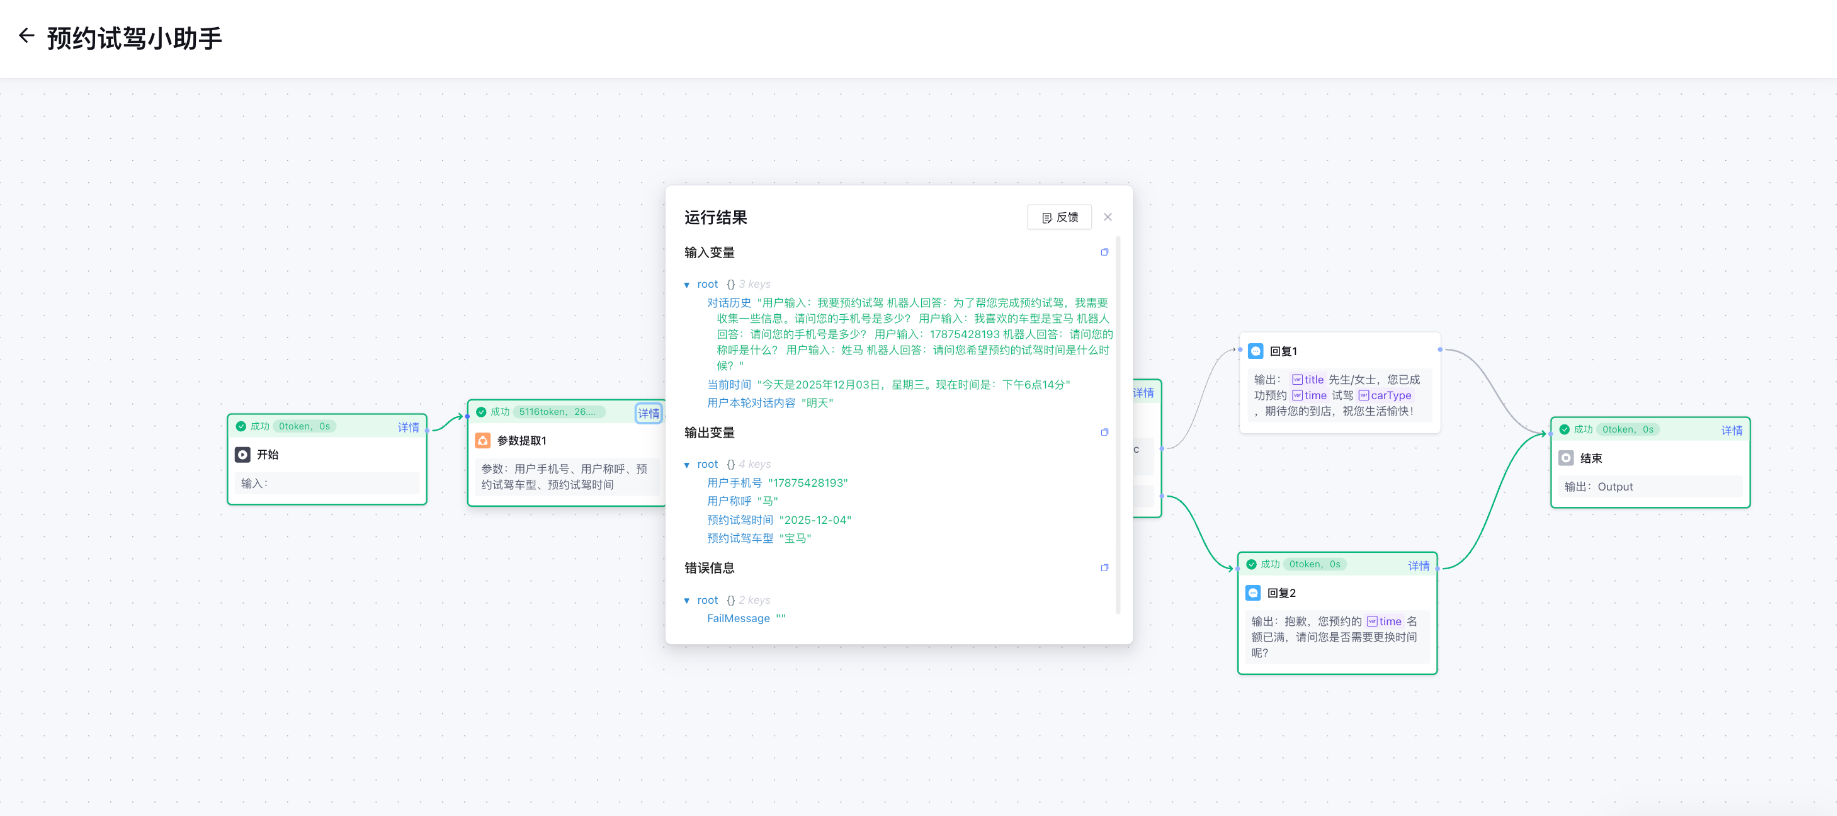Click the green success check on 回复2 node
Screen dimensions: 1837x816
pos(1251,564)
